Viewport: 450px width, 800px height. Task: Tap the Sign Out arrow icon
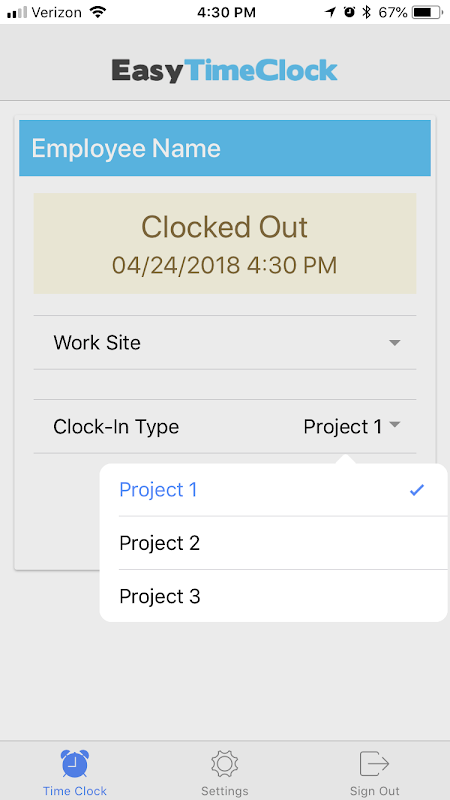pos(374,764)
